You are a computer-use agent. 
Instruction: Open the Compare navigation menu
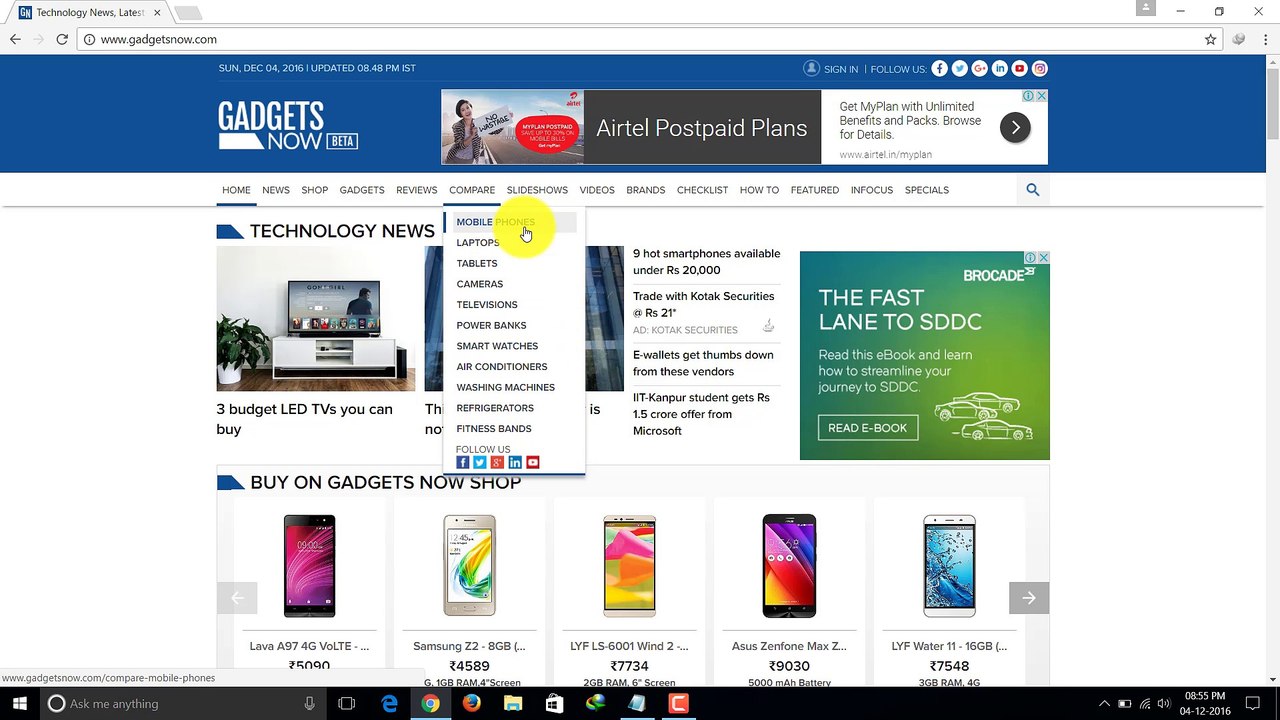coord(472,190)
